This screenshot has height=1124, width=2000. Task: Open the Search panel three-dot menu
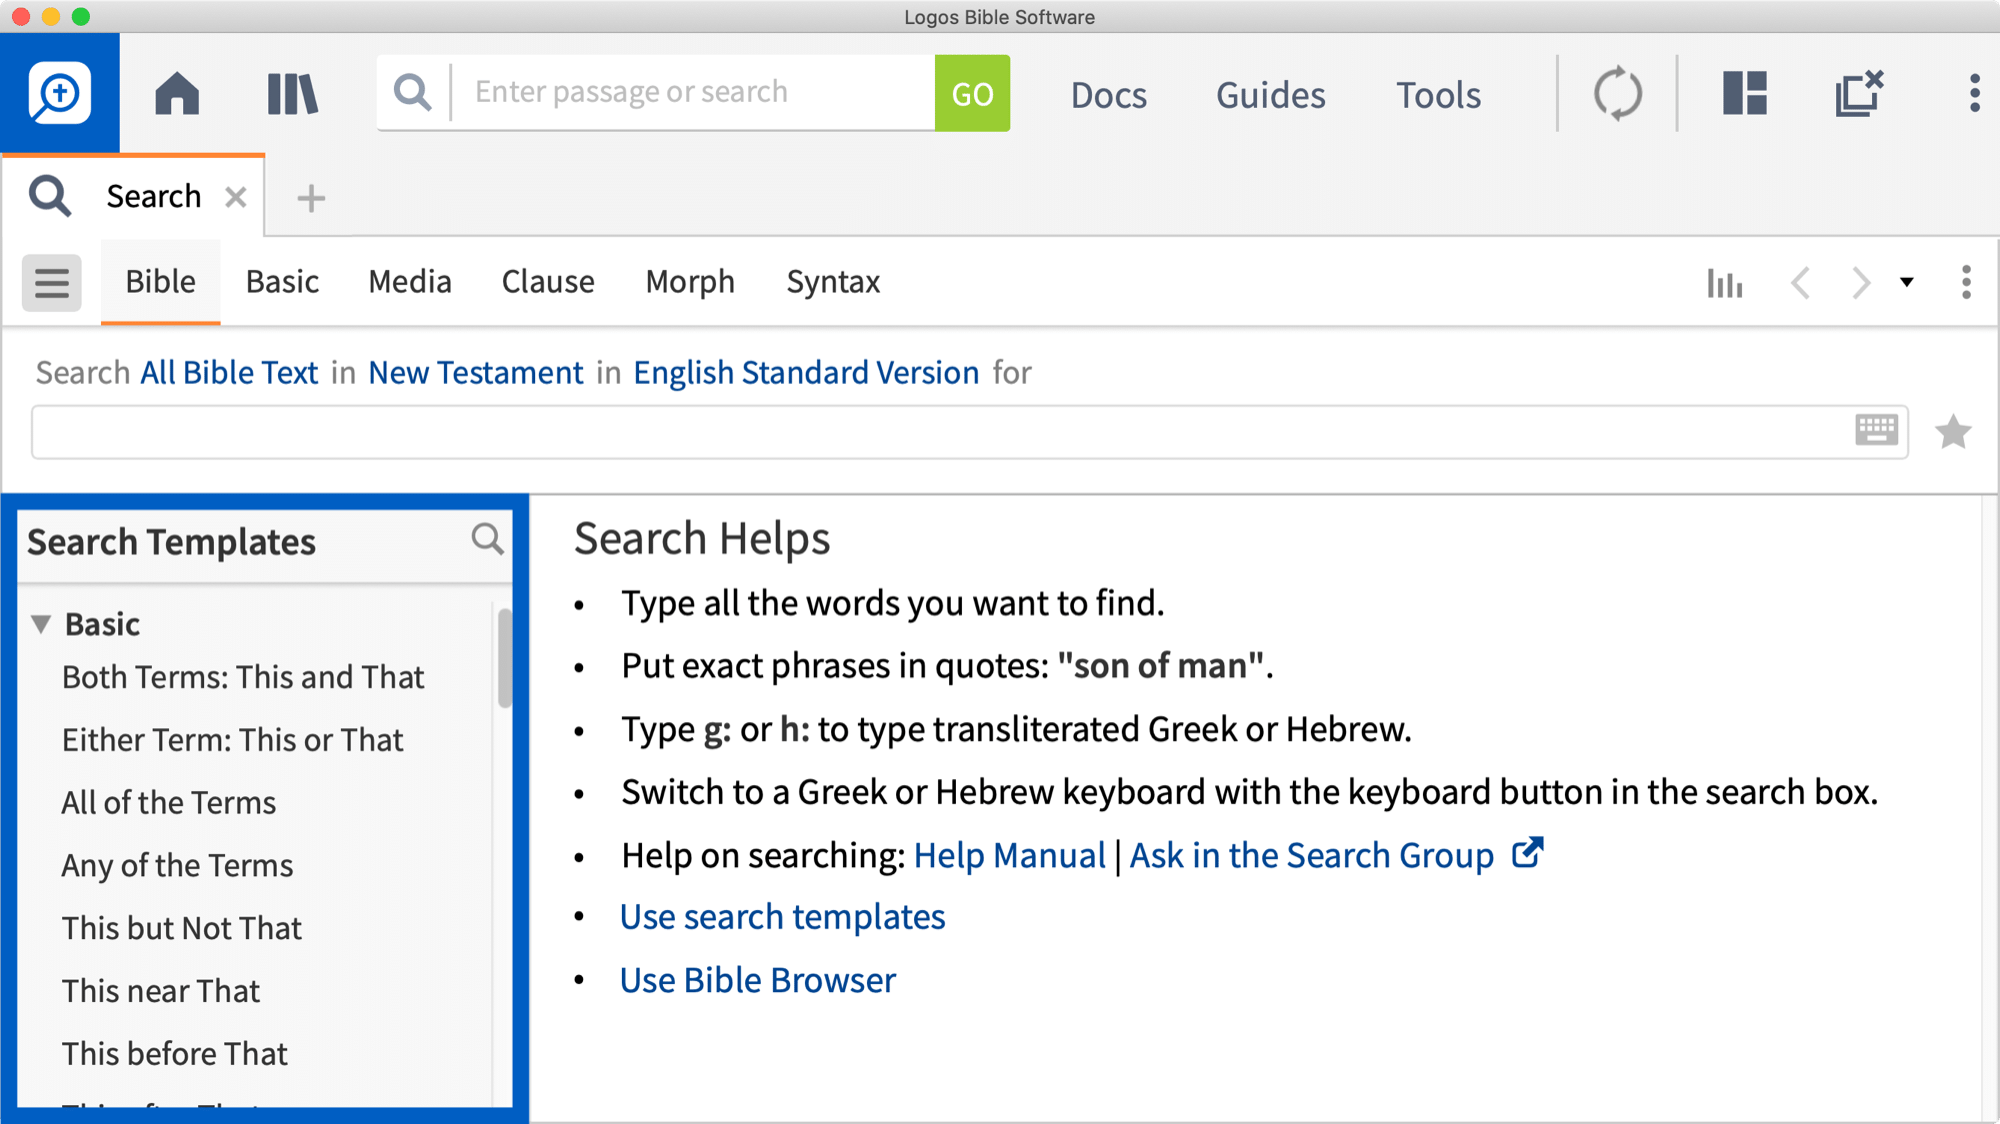1966,282
